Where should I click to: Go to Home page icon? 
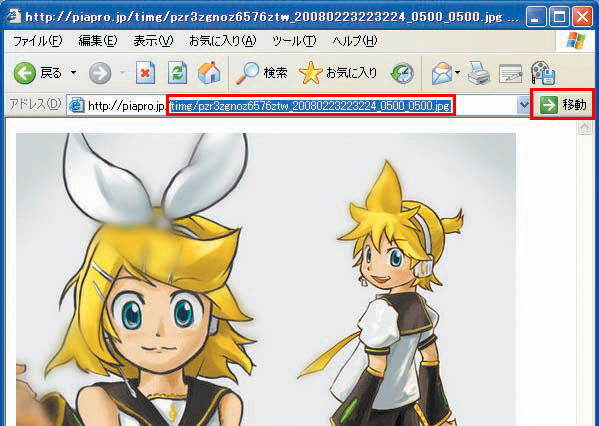click(x=209, y=72)
